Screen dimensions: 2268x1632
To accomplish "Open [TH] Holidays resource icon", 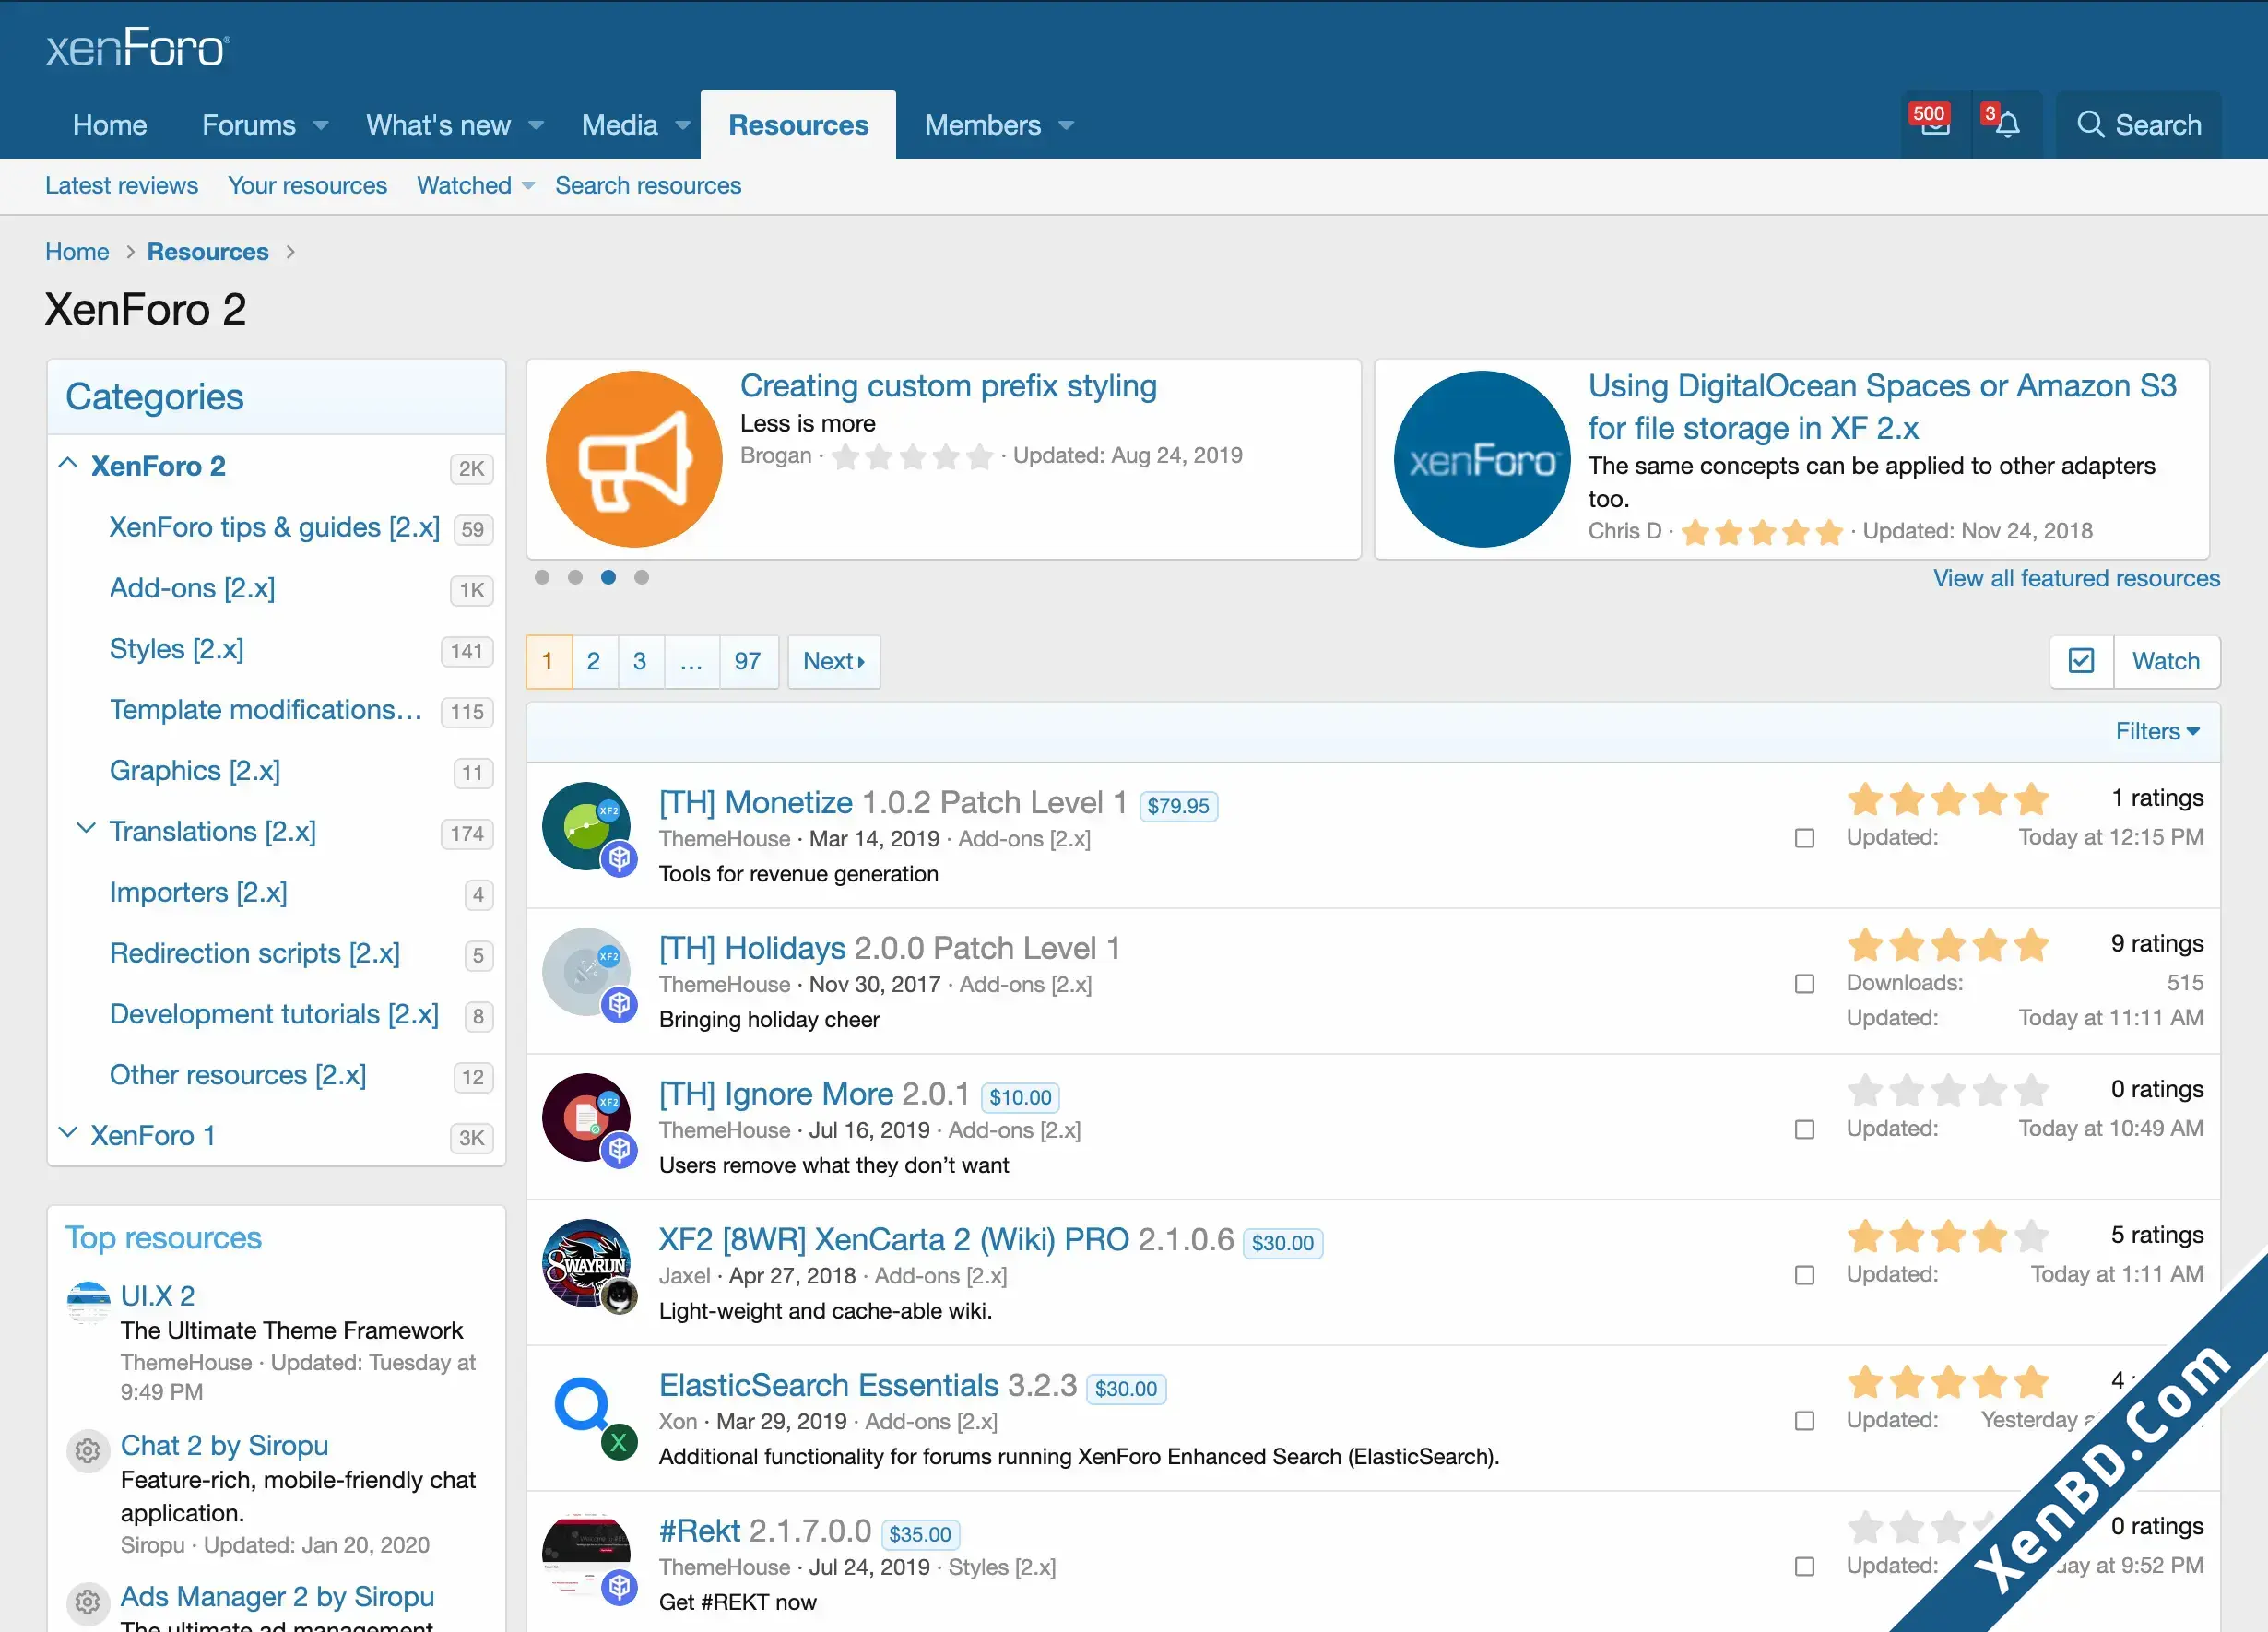I will 586,972.
